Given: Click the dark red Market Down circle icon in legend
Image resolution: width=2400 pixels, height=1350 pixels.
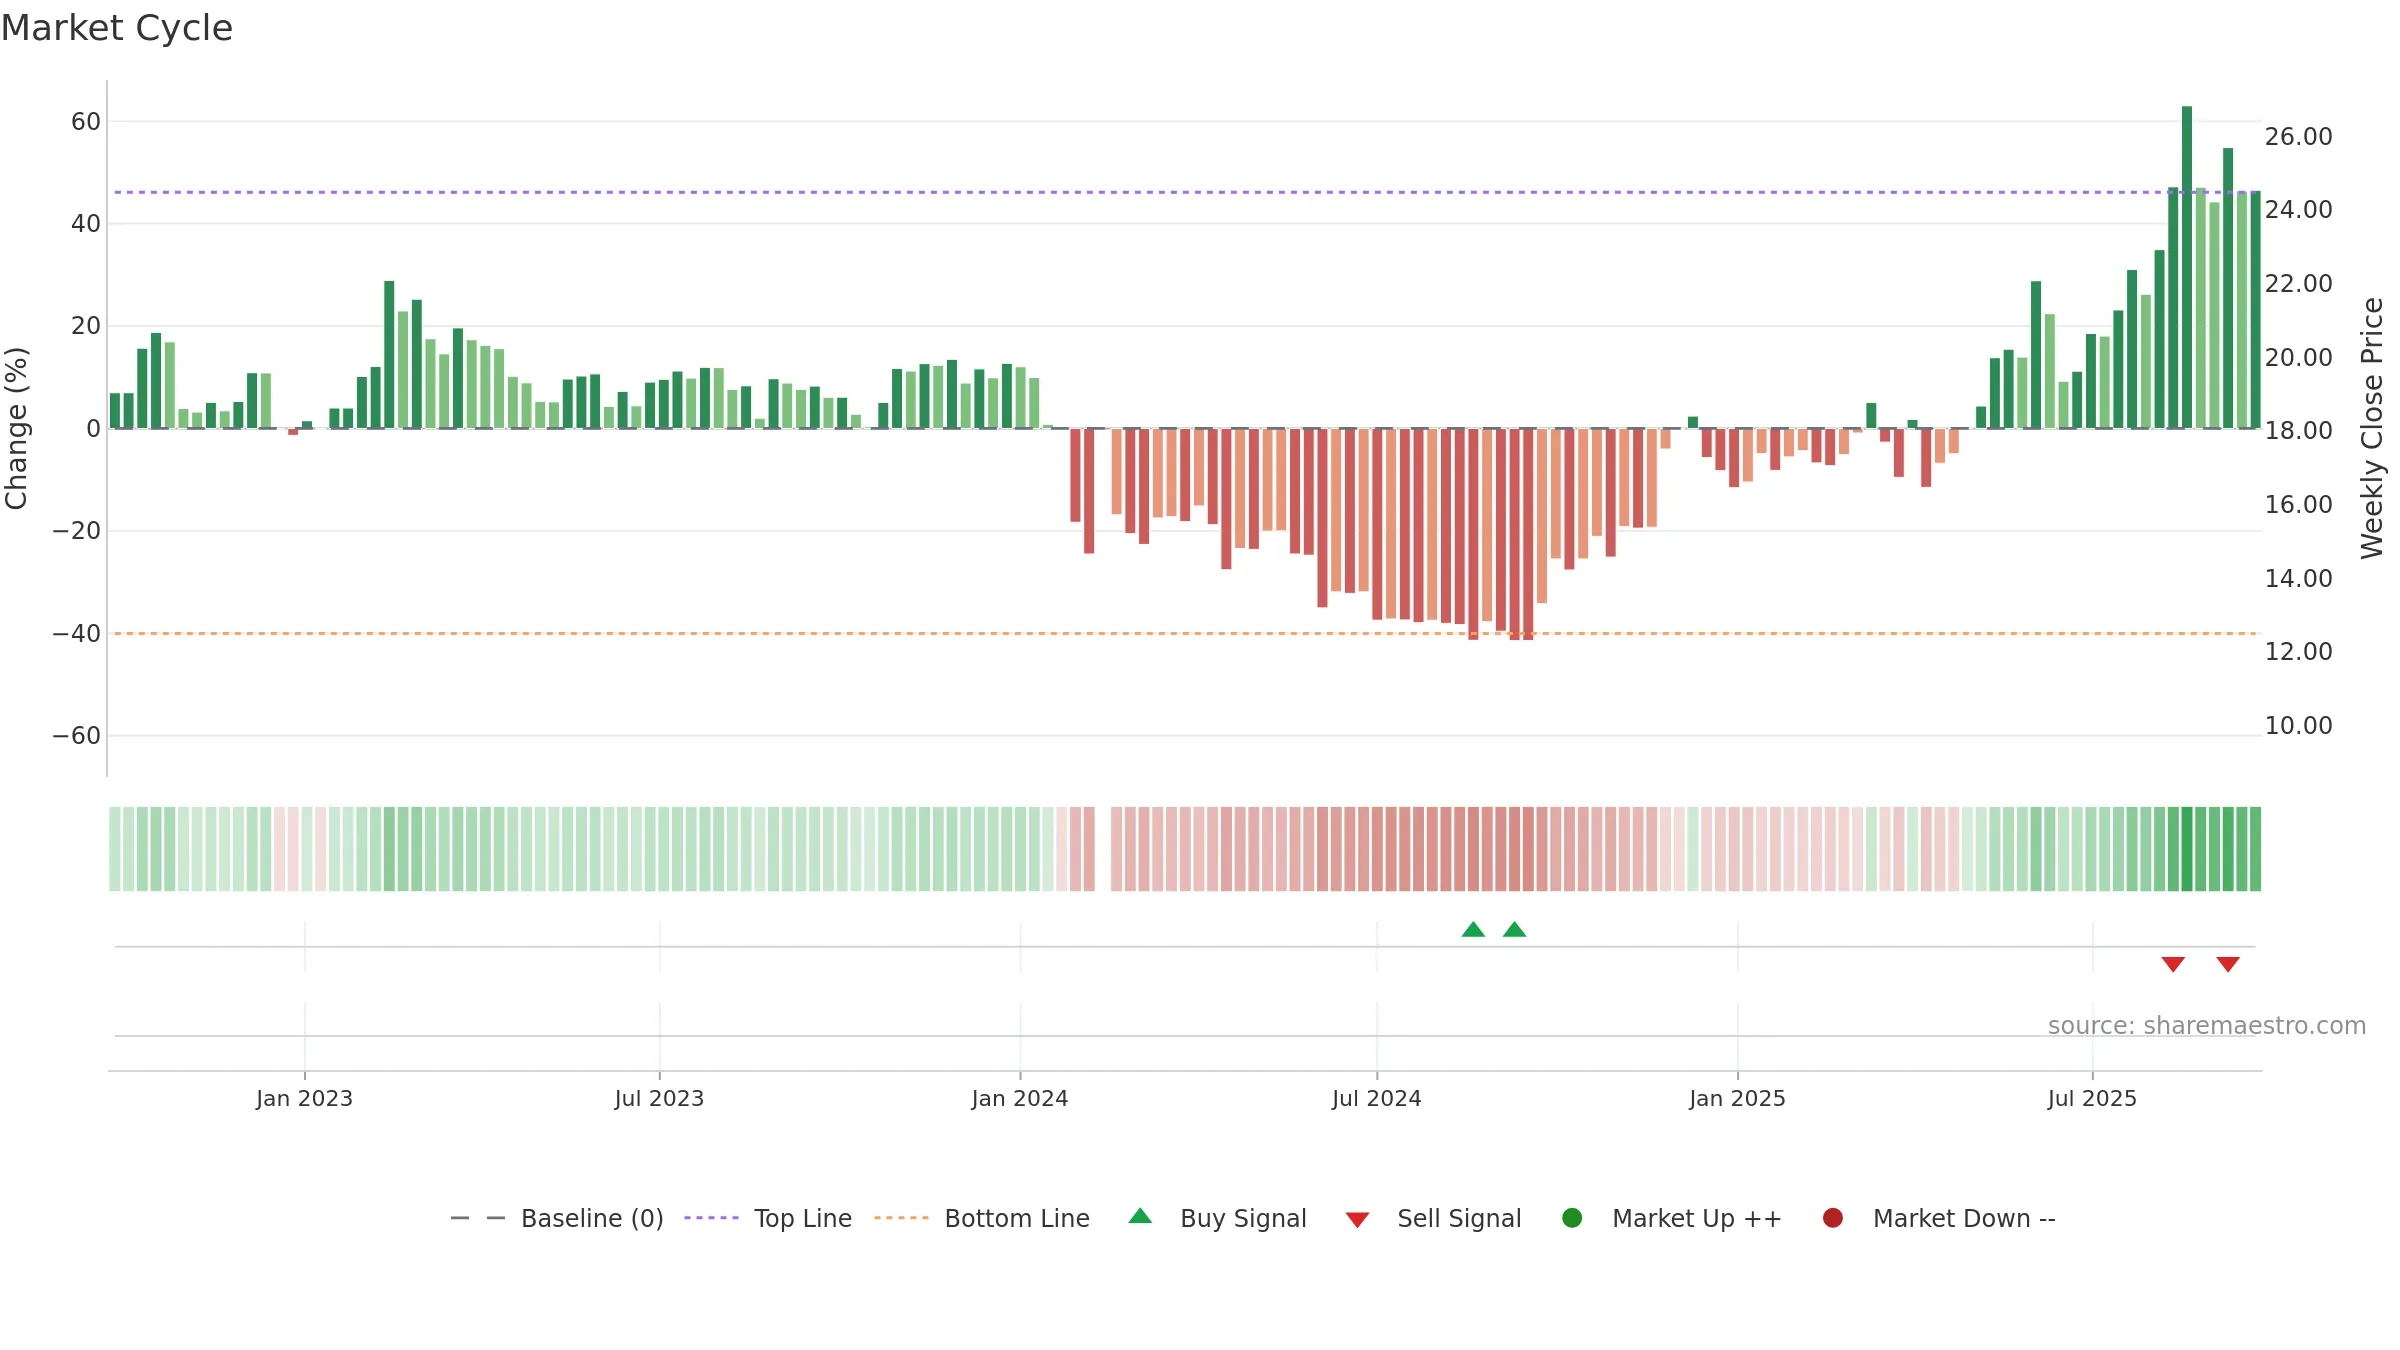Looking at the screenshot, I should coord(1833,1218).
